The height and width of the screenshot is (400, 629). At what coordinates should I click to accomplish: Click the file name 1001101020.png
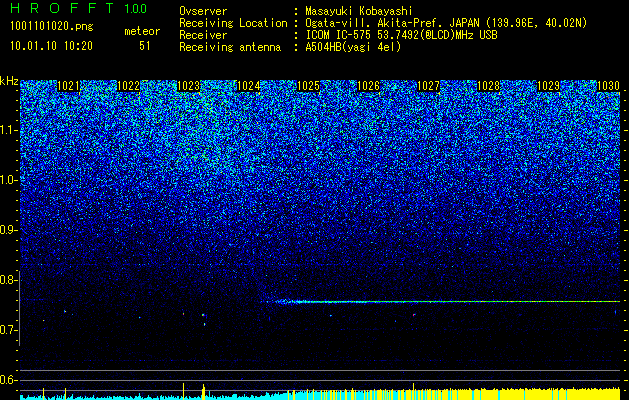tap(52, 27)
